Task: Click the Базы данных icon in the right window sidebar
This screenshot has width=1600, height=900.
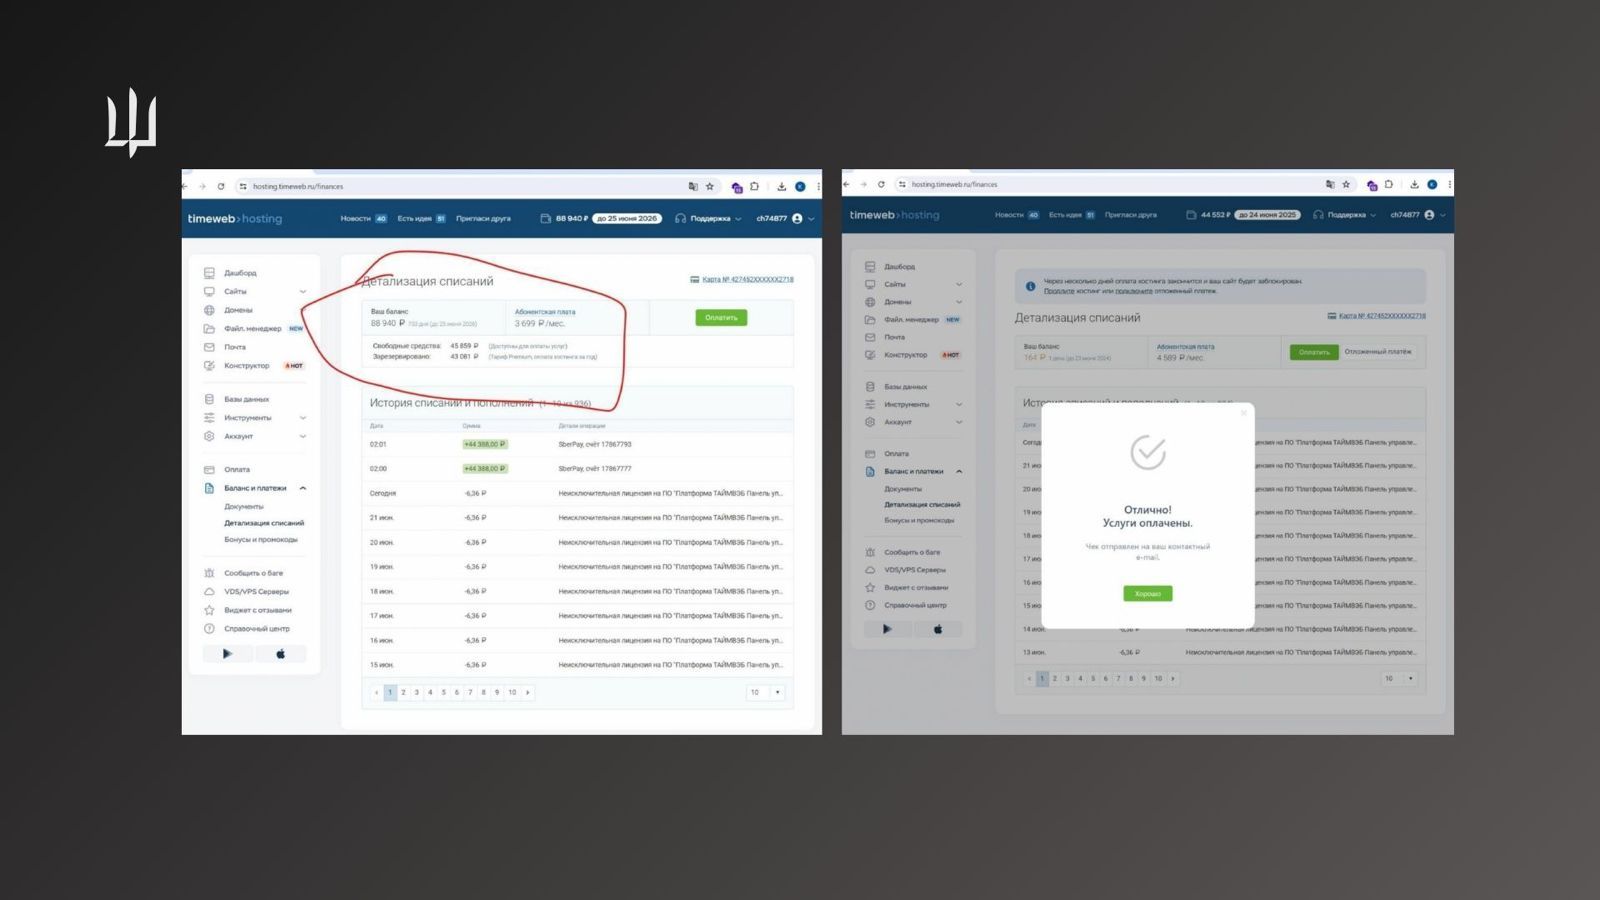Action: pyautogui.click(x=870, y=387)
